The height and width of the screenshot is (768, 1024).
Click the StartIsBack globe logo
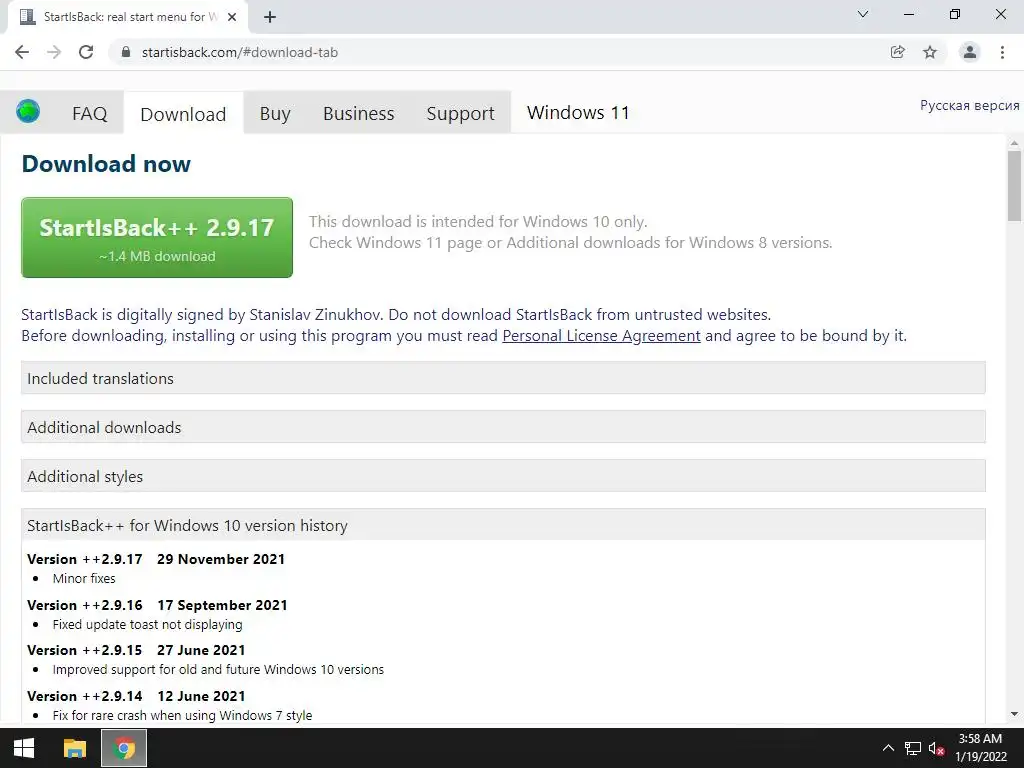(28, 111)
